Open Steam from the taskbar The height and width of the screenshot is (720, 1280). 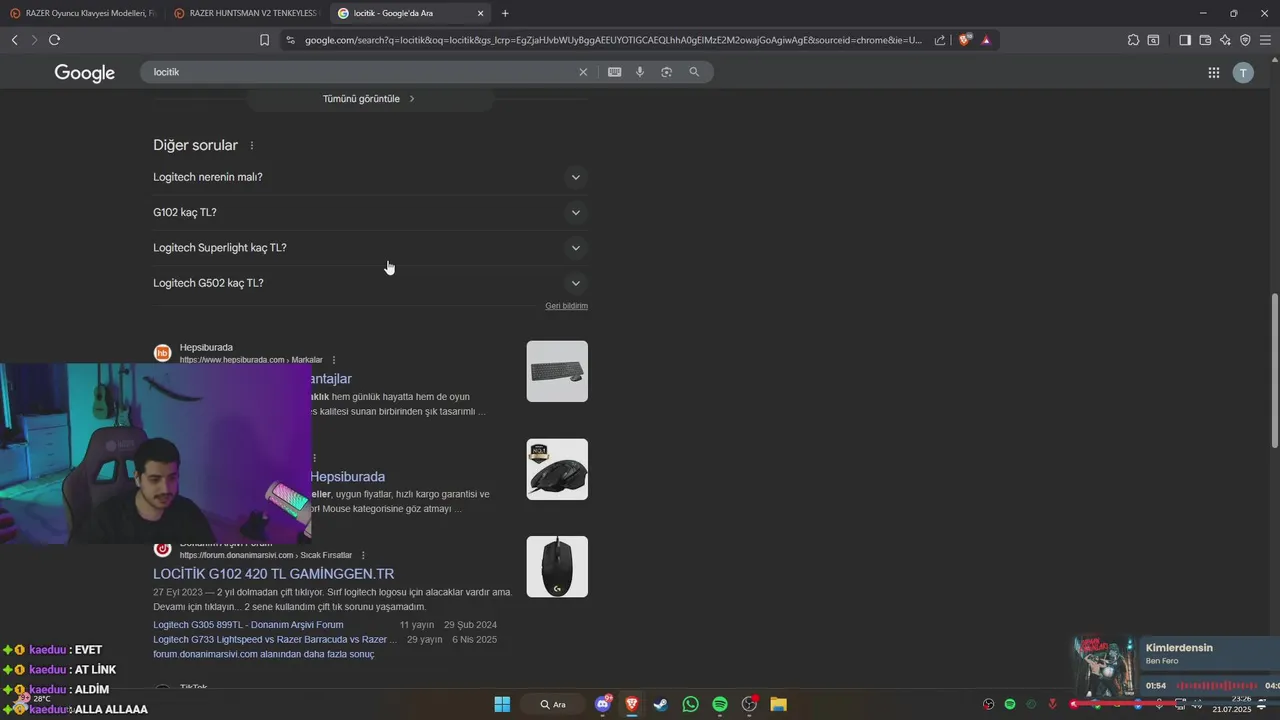[x=661, y=704]
